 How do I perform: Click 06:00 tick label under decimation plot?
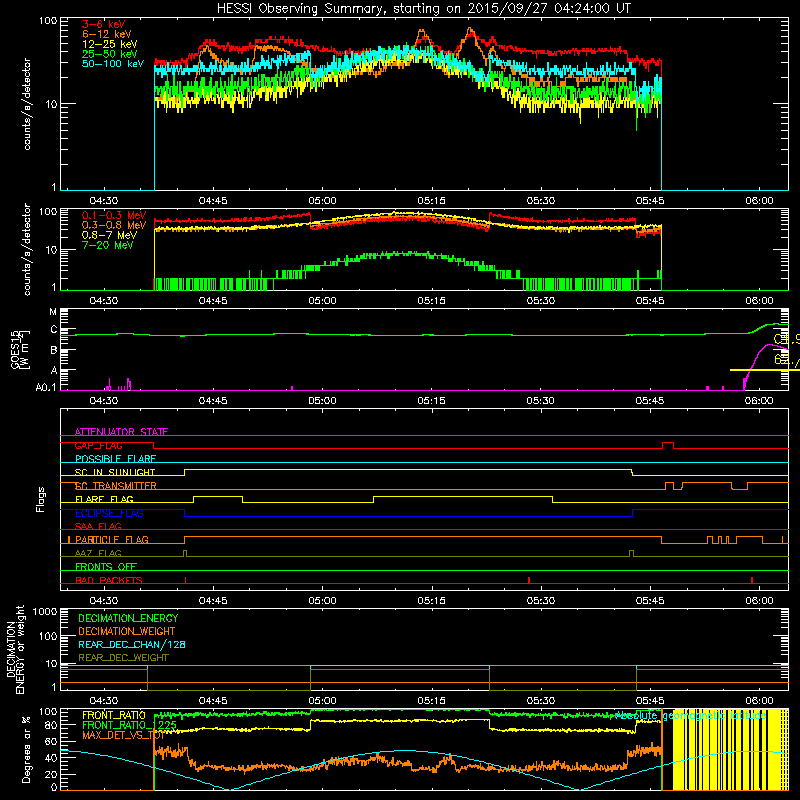[x=759, y=701]
